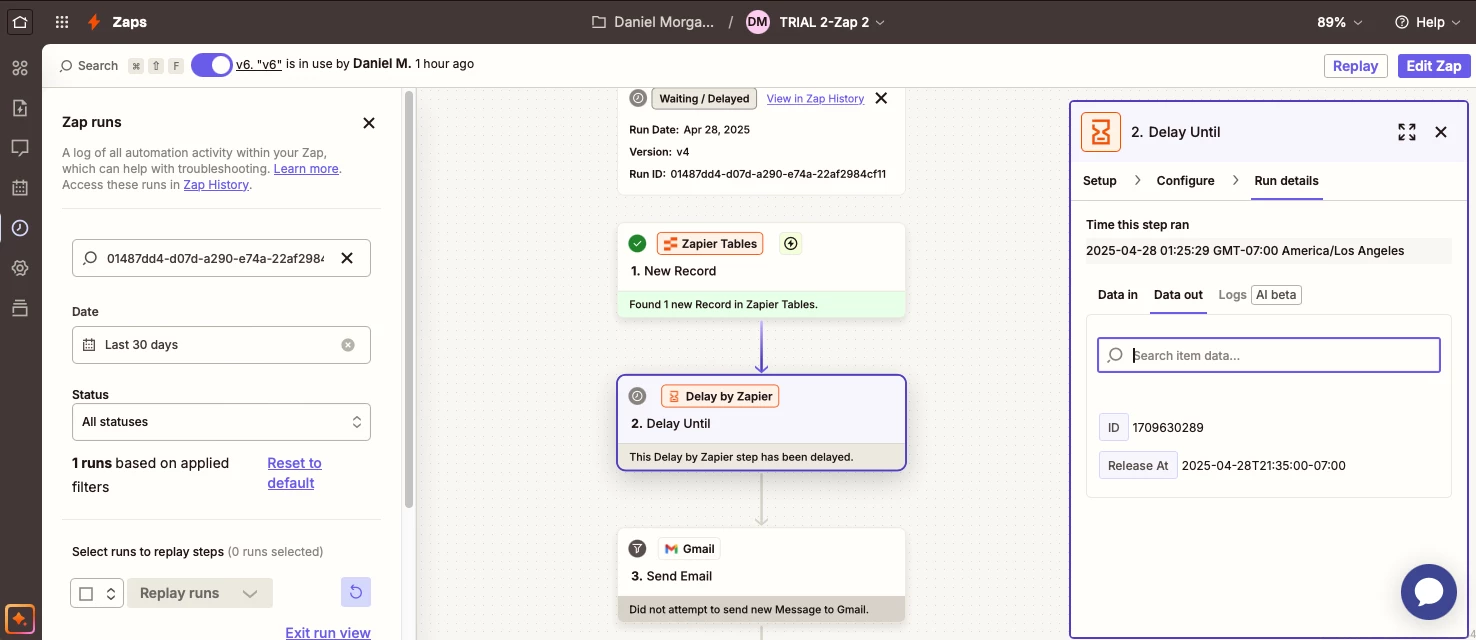
Task: Tick the select all runs checkbox
Action: click(x=86, y=594)
